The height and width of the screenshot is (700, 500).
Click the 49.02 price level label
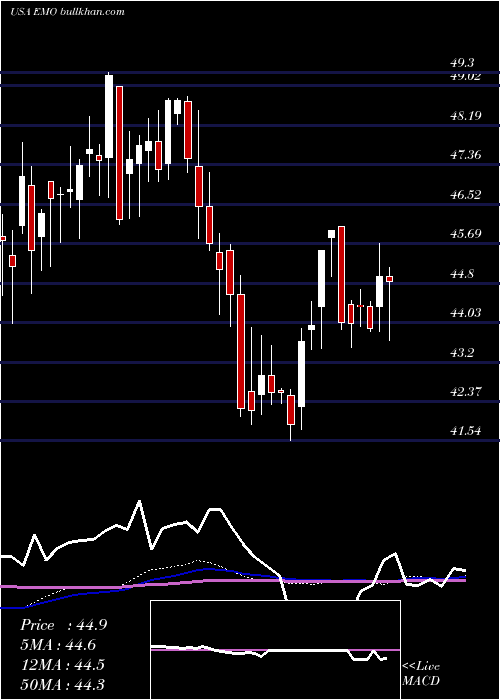pos(465,77)
